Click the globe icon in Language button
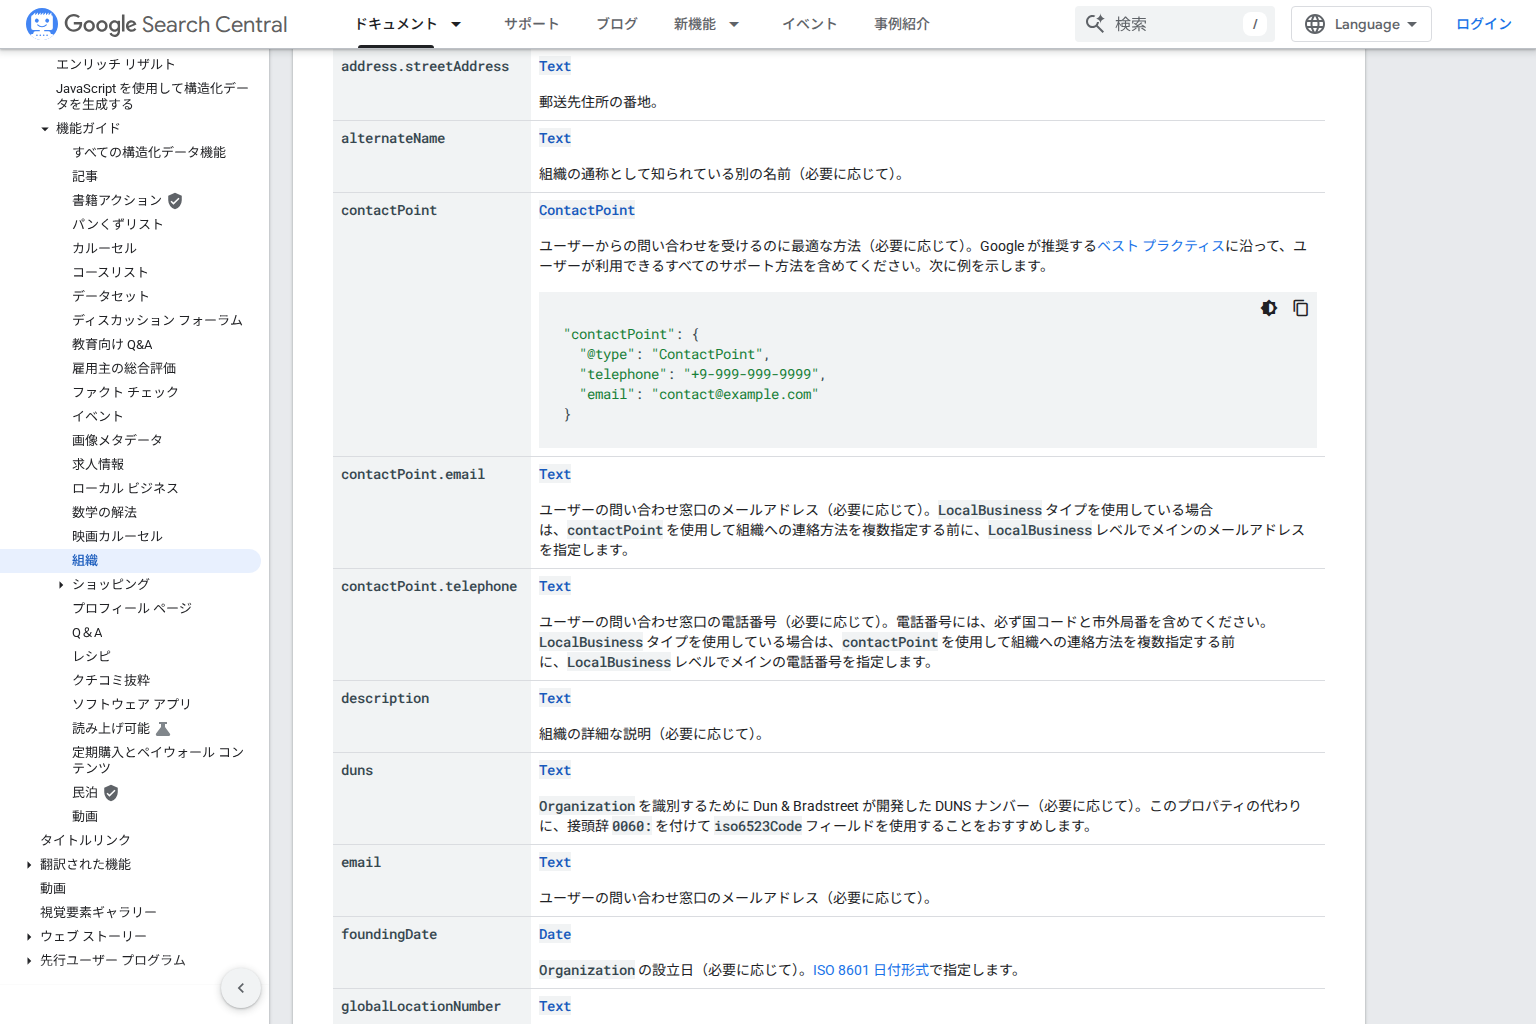 (1315, 24)
